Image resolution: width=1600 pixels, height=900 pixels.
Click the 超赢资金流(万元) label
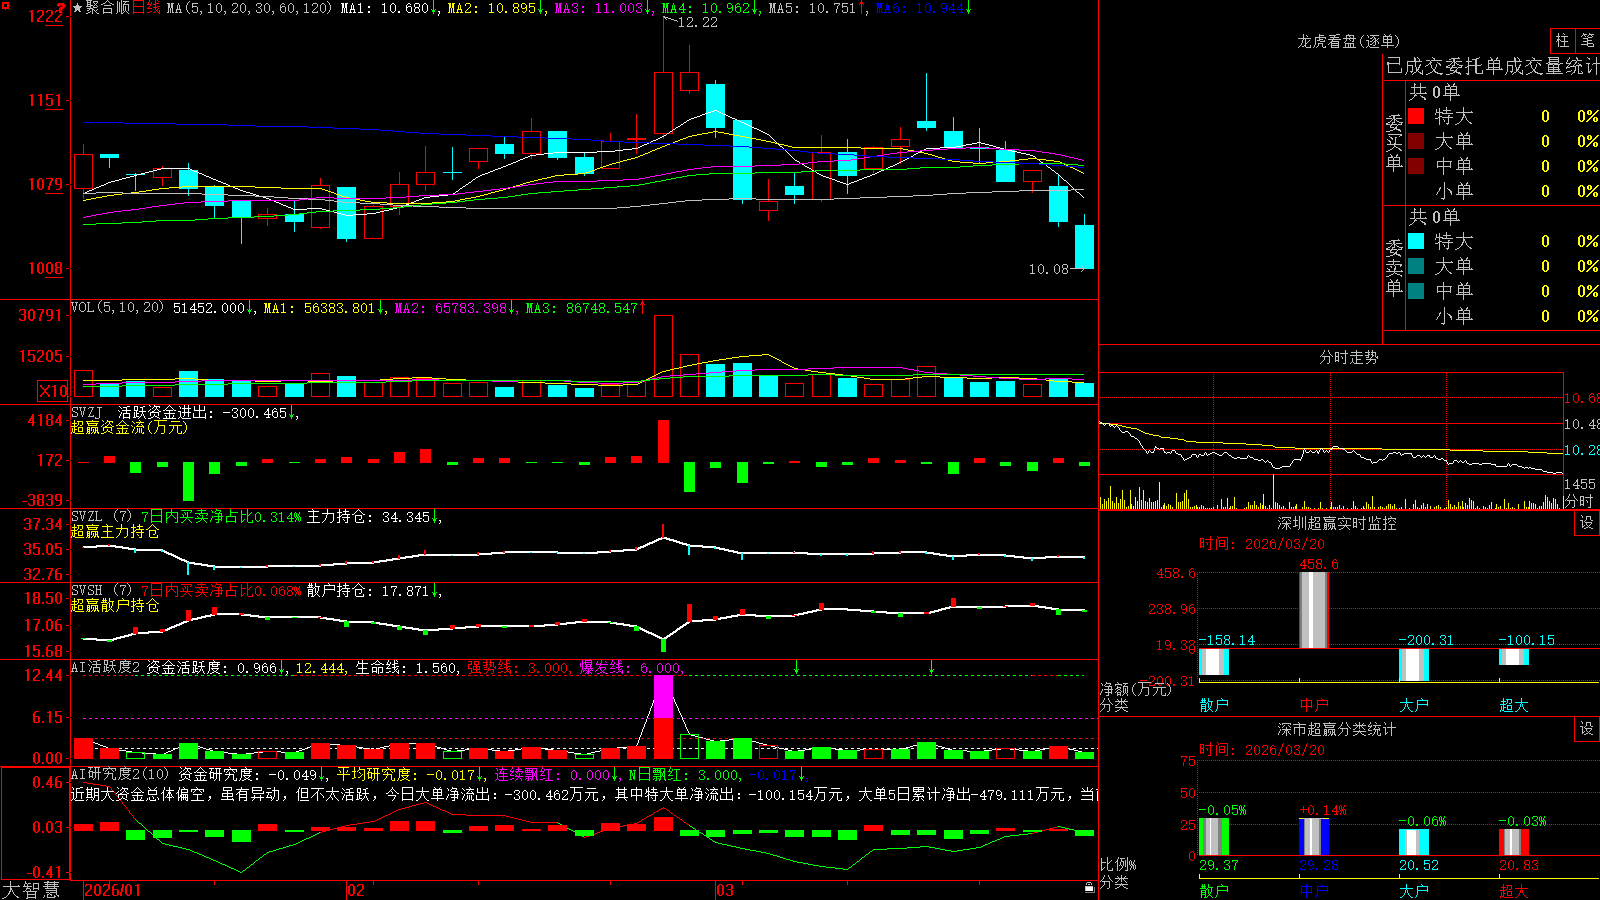[x=129, y=427]
